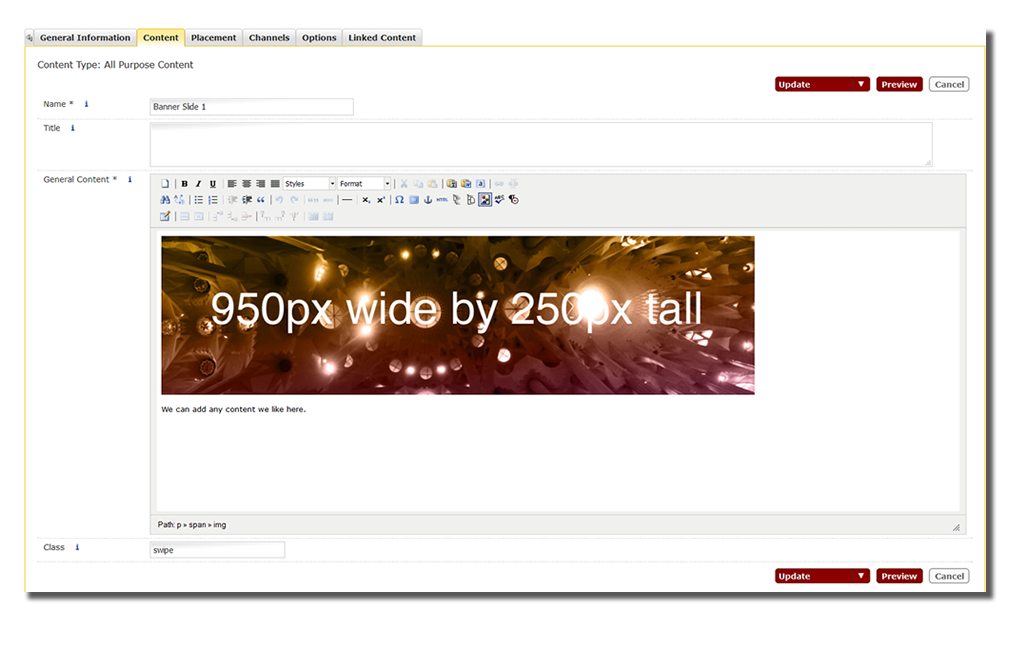Click the top Preview button
The height and width of the screenshot is (657, 1024).
pos(899,85)
